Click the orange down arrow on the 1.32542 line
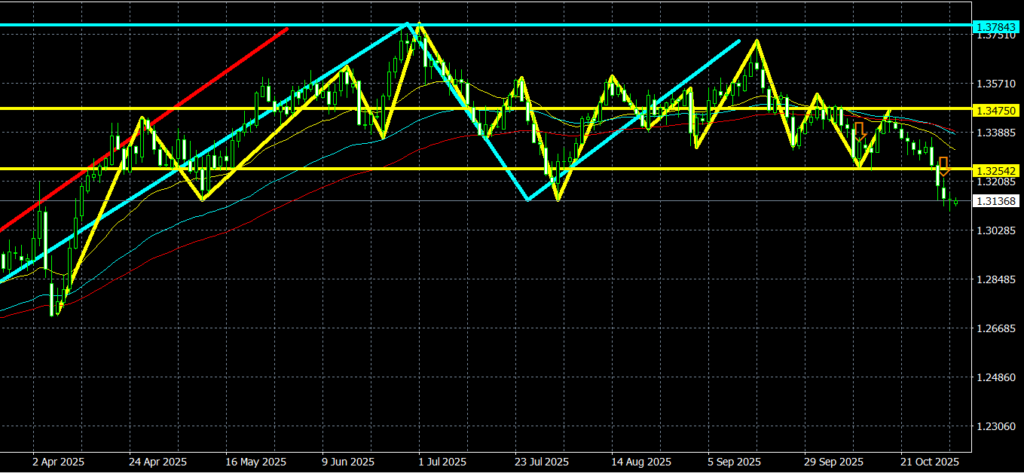This screenshot has height=473, width=1024. [943, 167]
